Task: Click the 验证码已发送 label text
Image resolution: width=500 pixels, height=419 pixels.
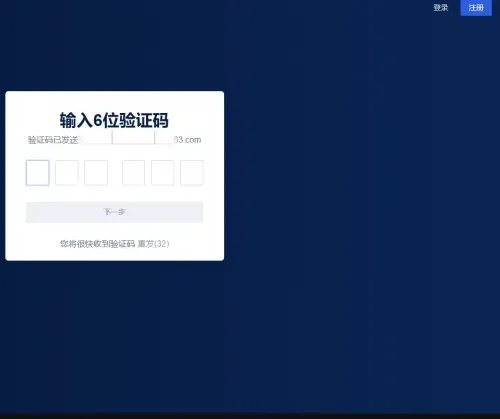Action: [x=53, y=140]
